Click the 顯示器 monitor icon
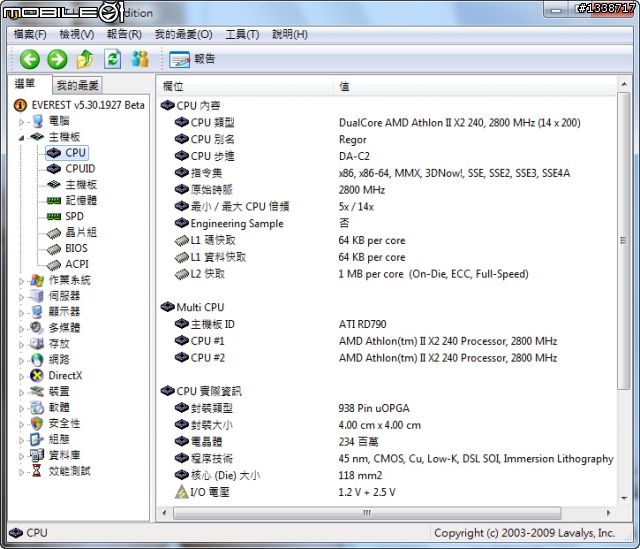 point(37,312)
